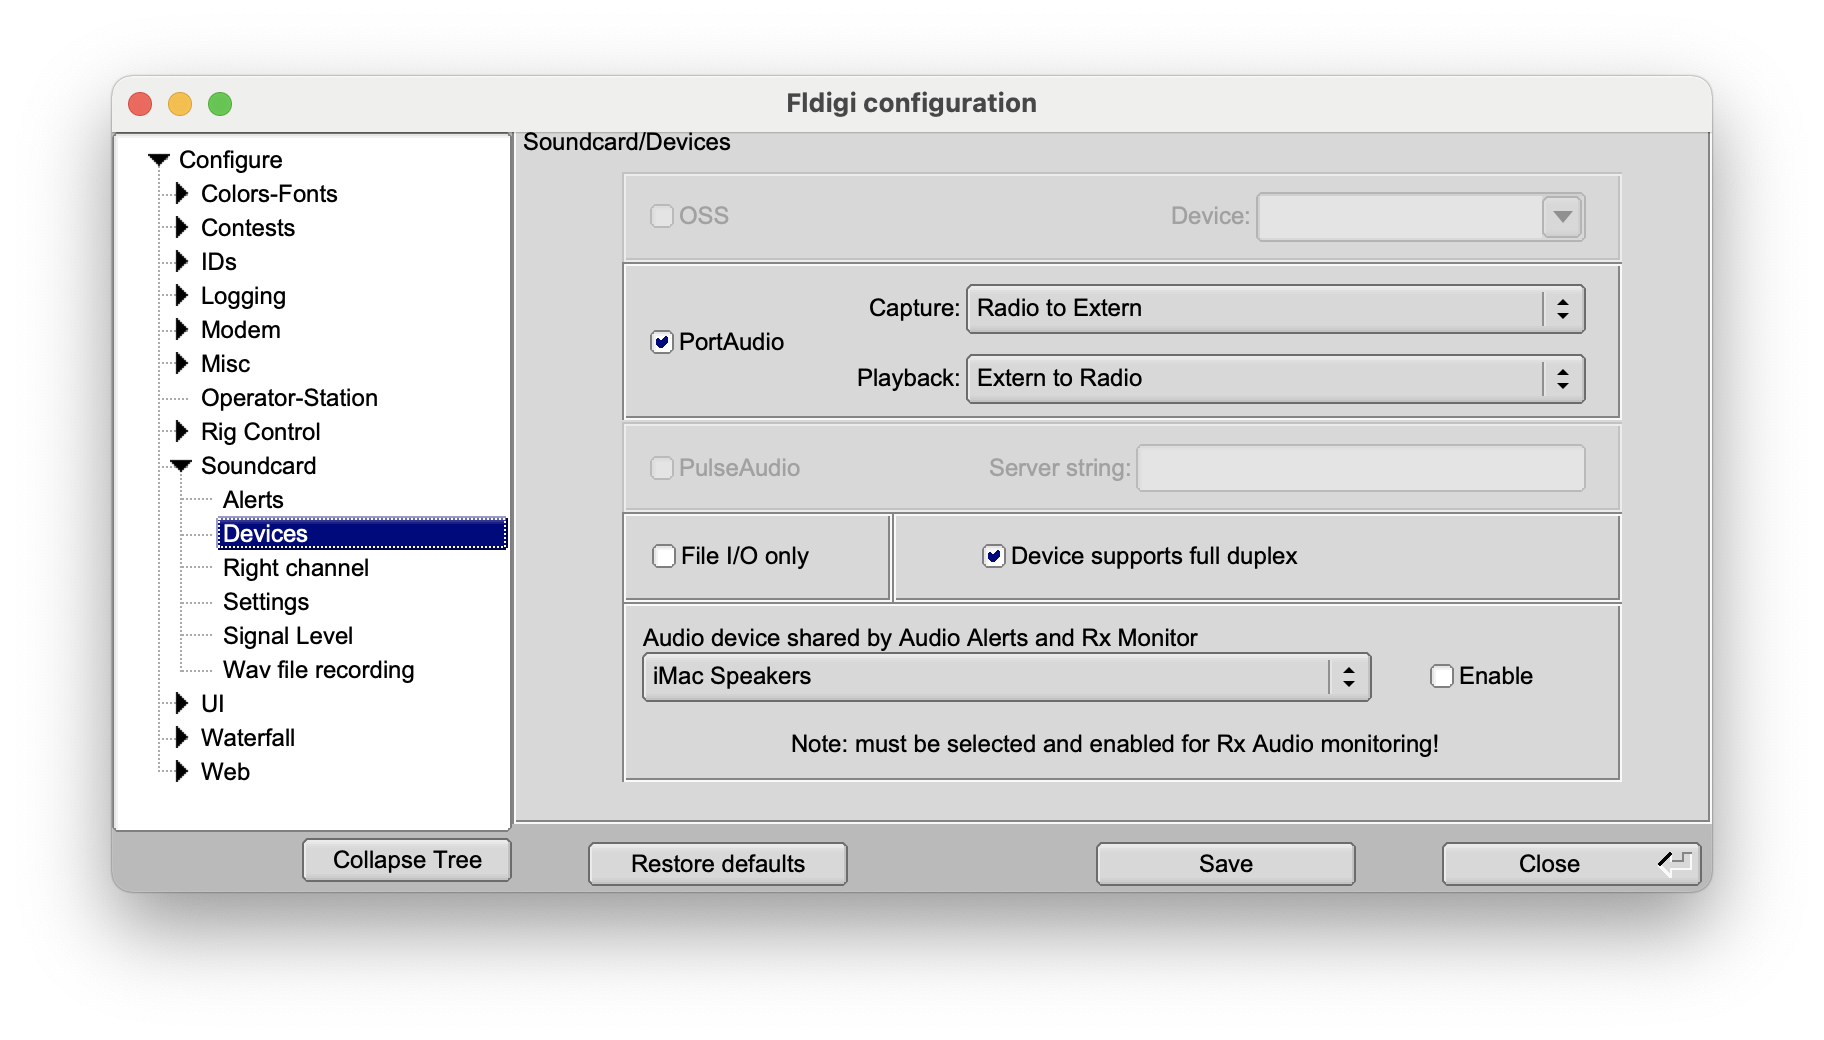
Task: Expand the Misc tree node
Action: [x=181, y=363]
